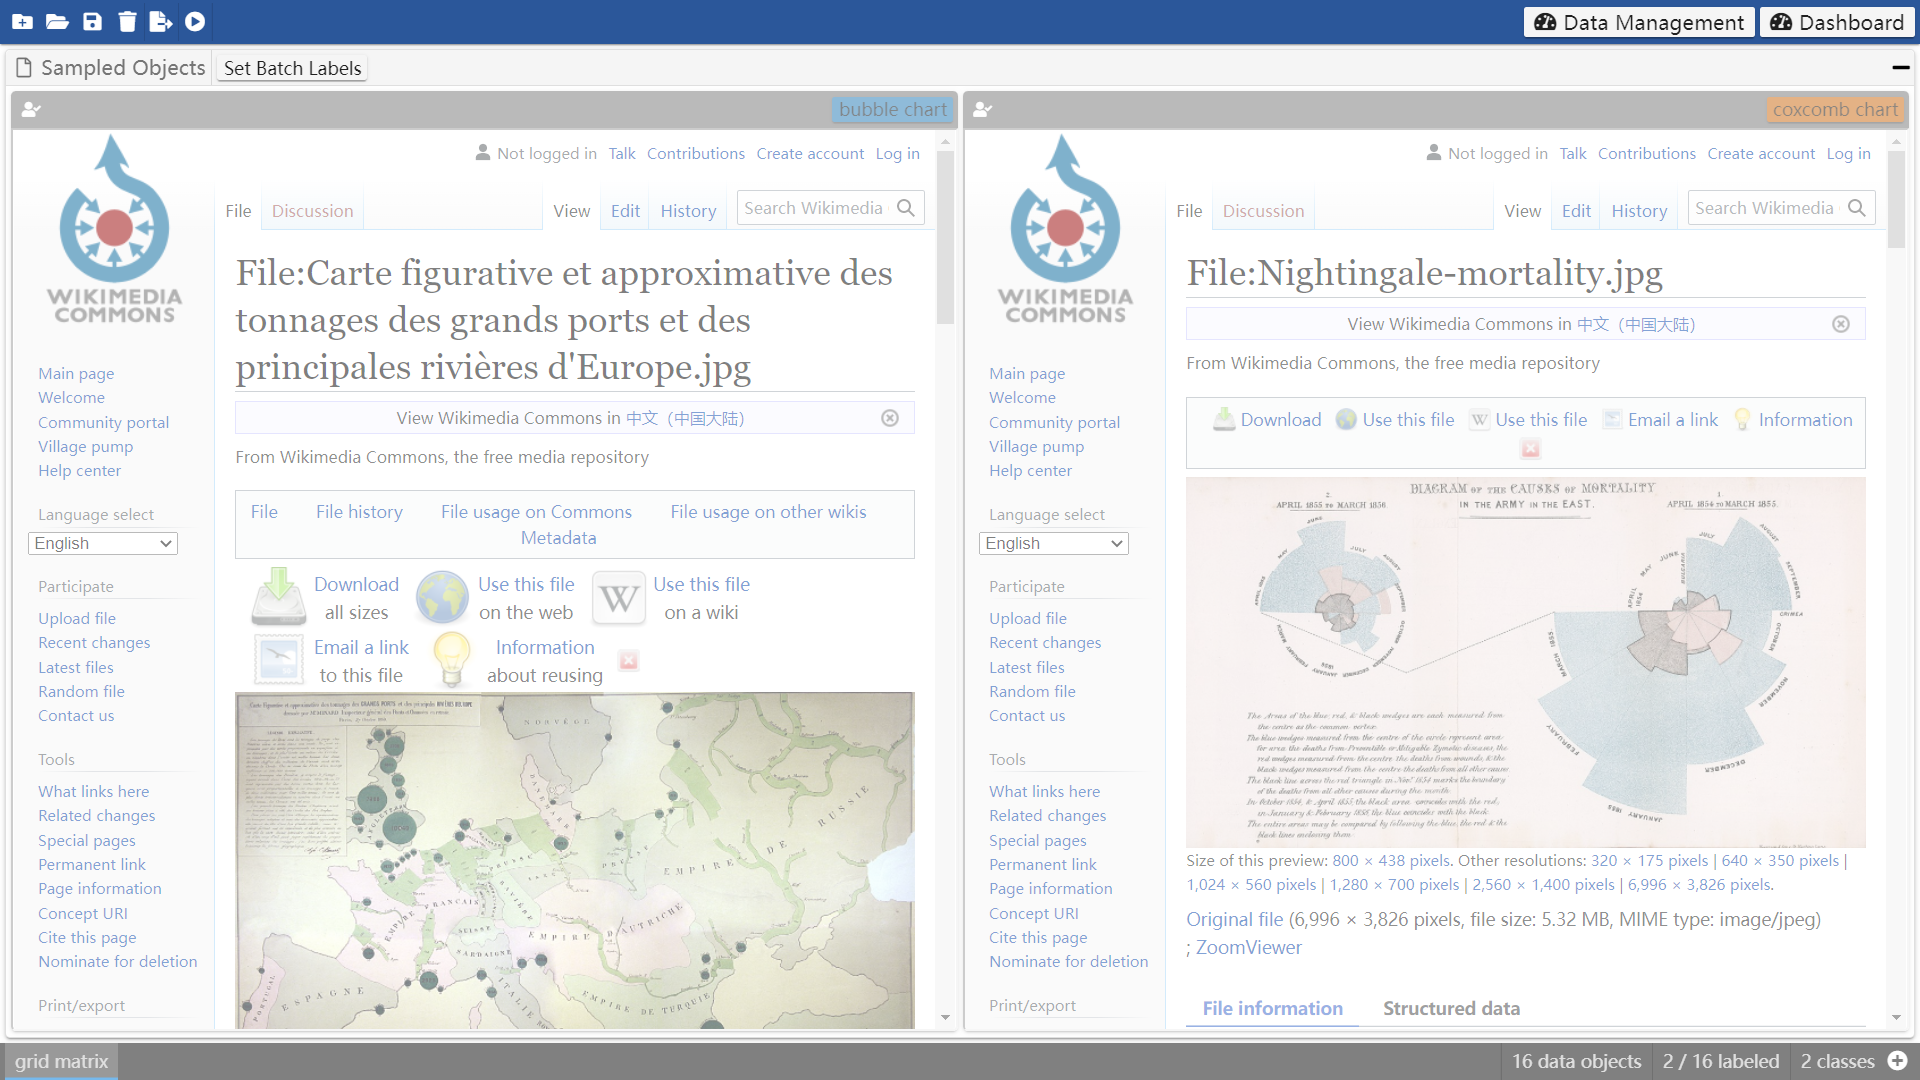Click Wikimedia Commons logo in right card
The height and width of the screenshot is (1080, 1920).
(x=1065, y=230)
